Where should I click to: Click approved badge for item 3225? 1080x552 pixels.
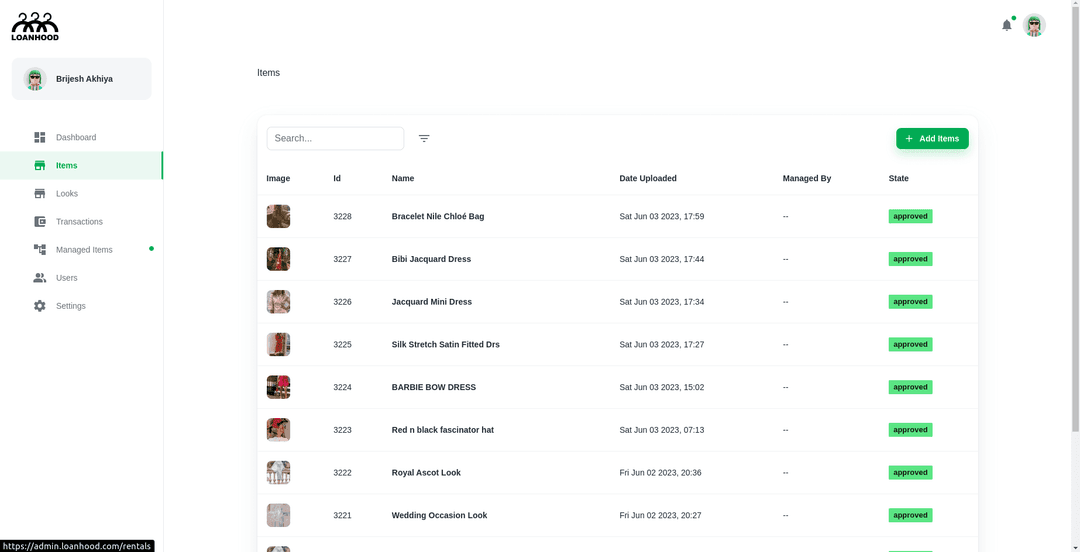pyautogui.click(x=911, y=345)
